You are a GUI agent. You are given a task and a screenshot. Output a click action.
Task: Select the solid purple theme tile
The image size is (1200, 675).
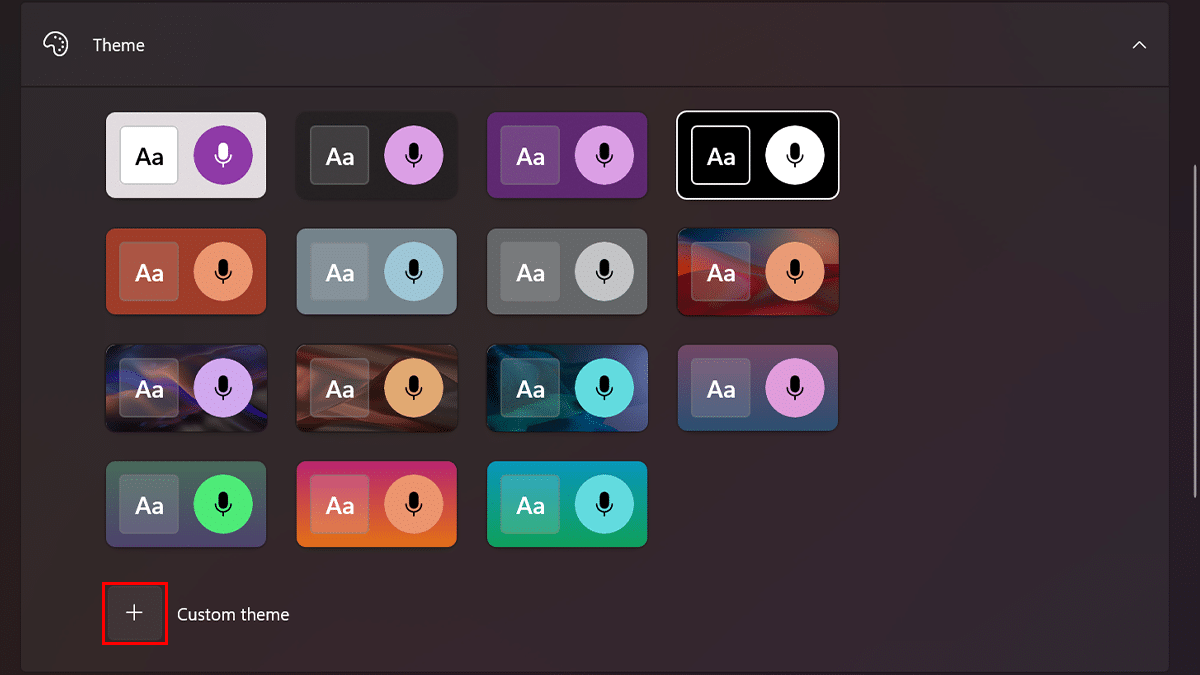[567, 155]
